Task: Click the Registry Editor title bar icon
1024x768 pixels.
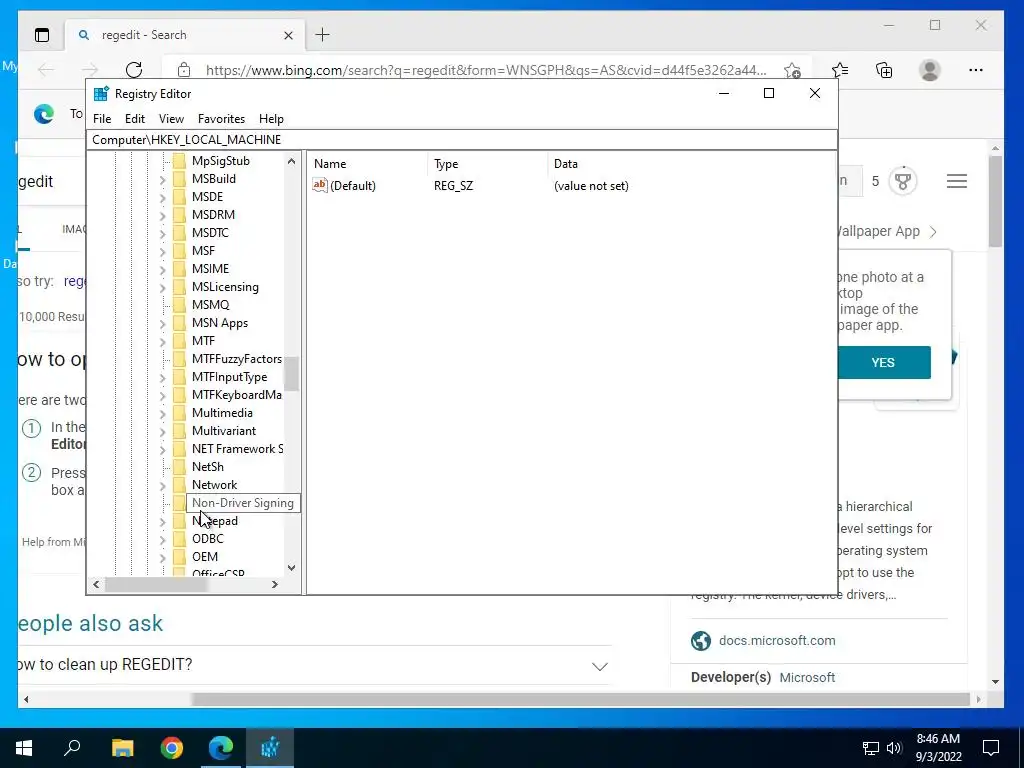Action: click(101, 94)
